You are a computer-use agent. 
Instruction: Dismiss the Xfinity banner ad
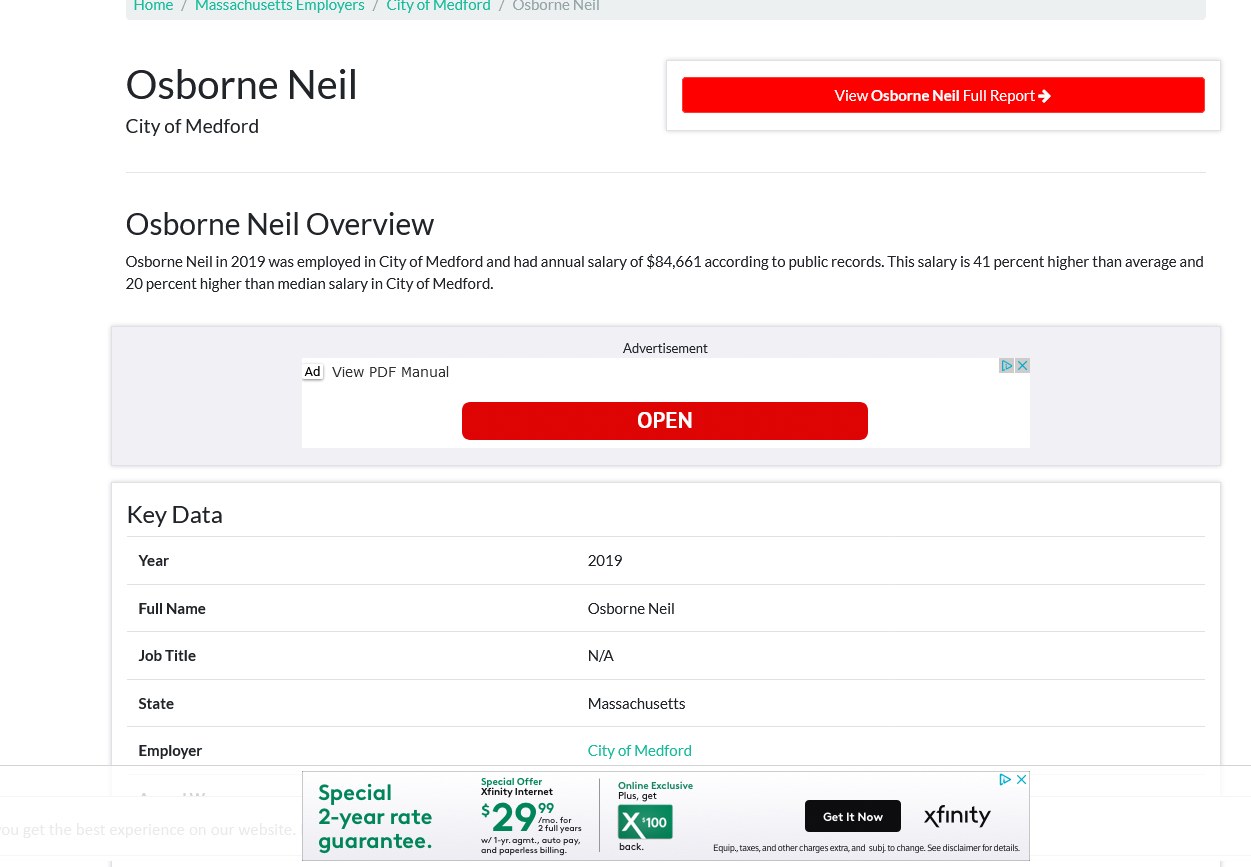pos(1021,779)
